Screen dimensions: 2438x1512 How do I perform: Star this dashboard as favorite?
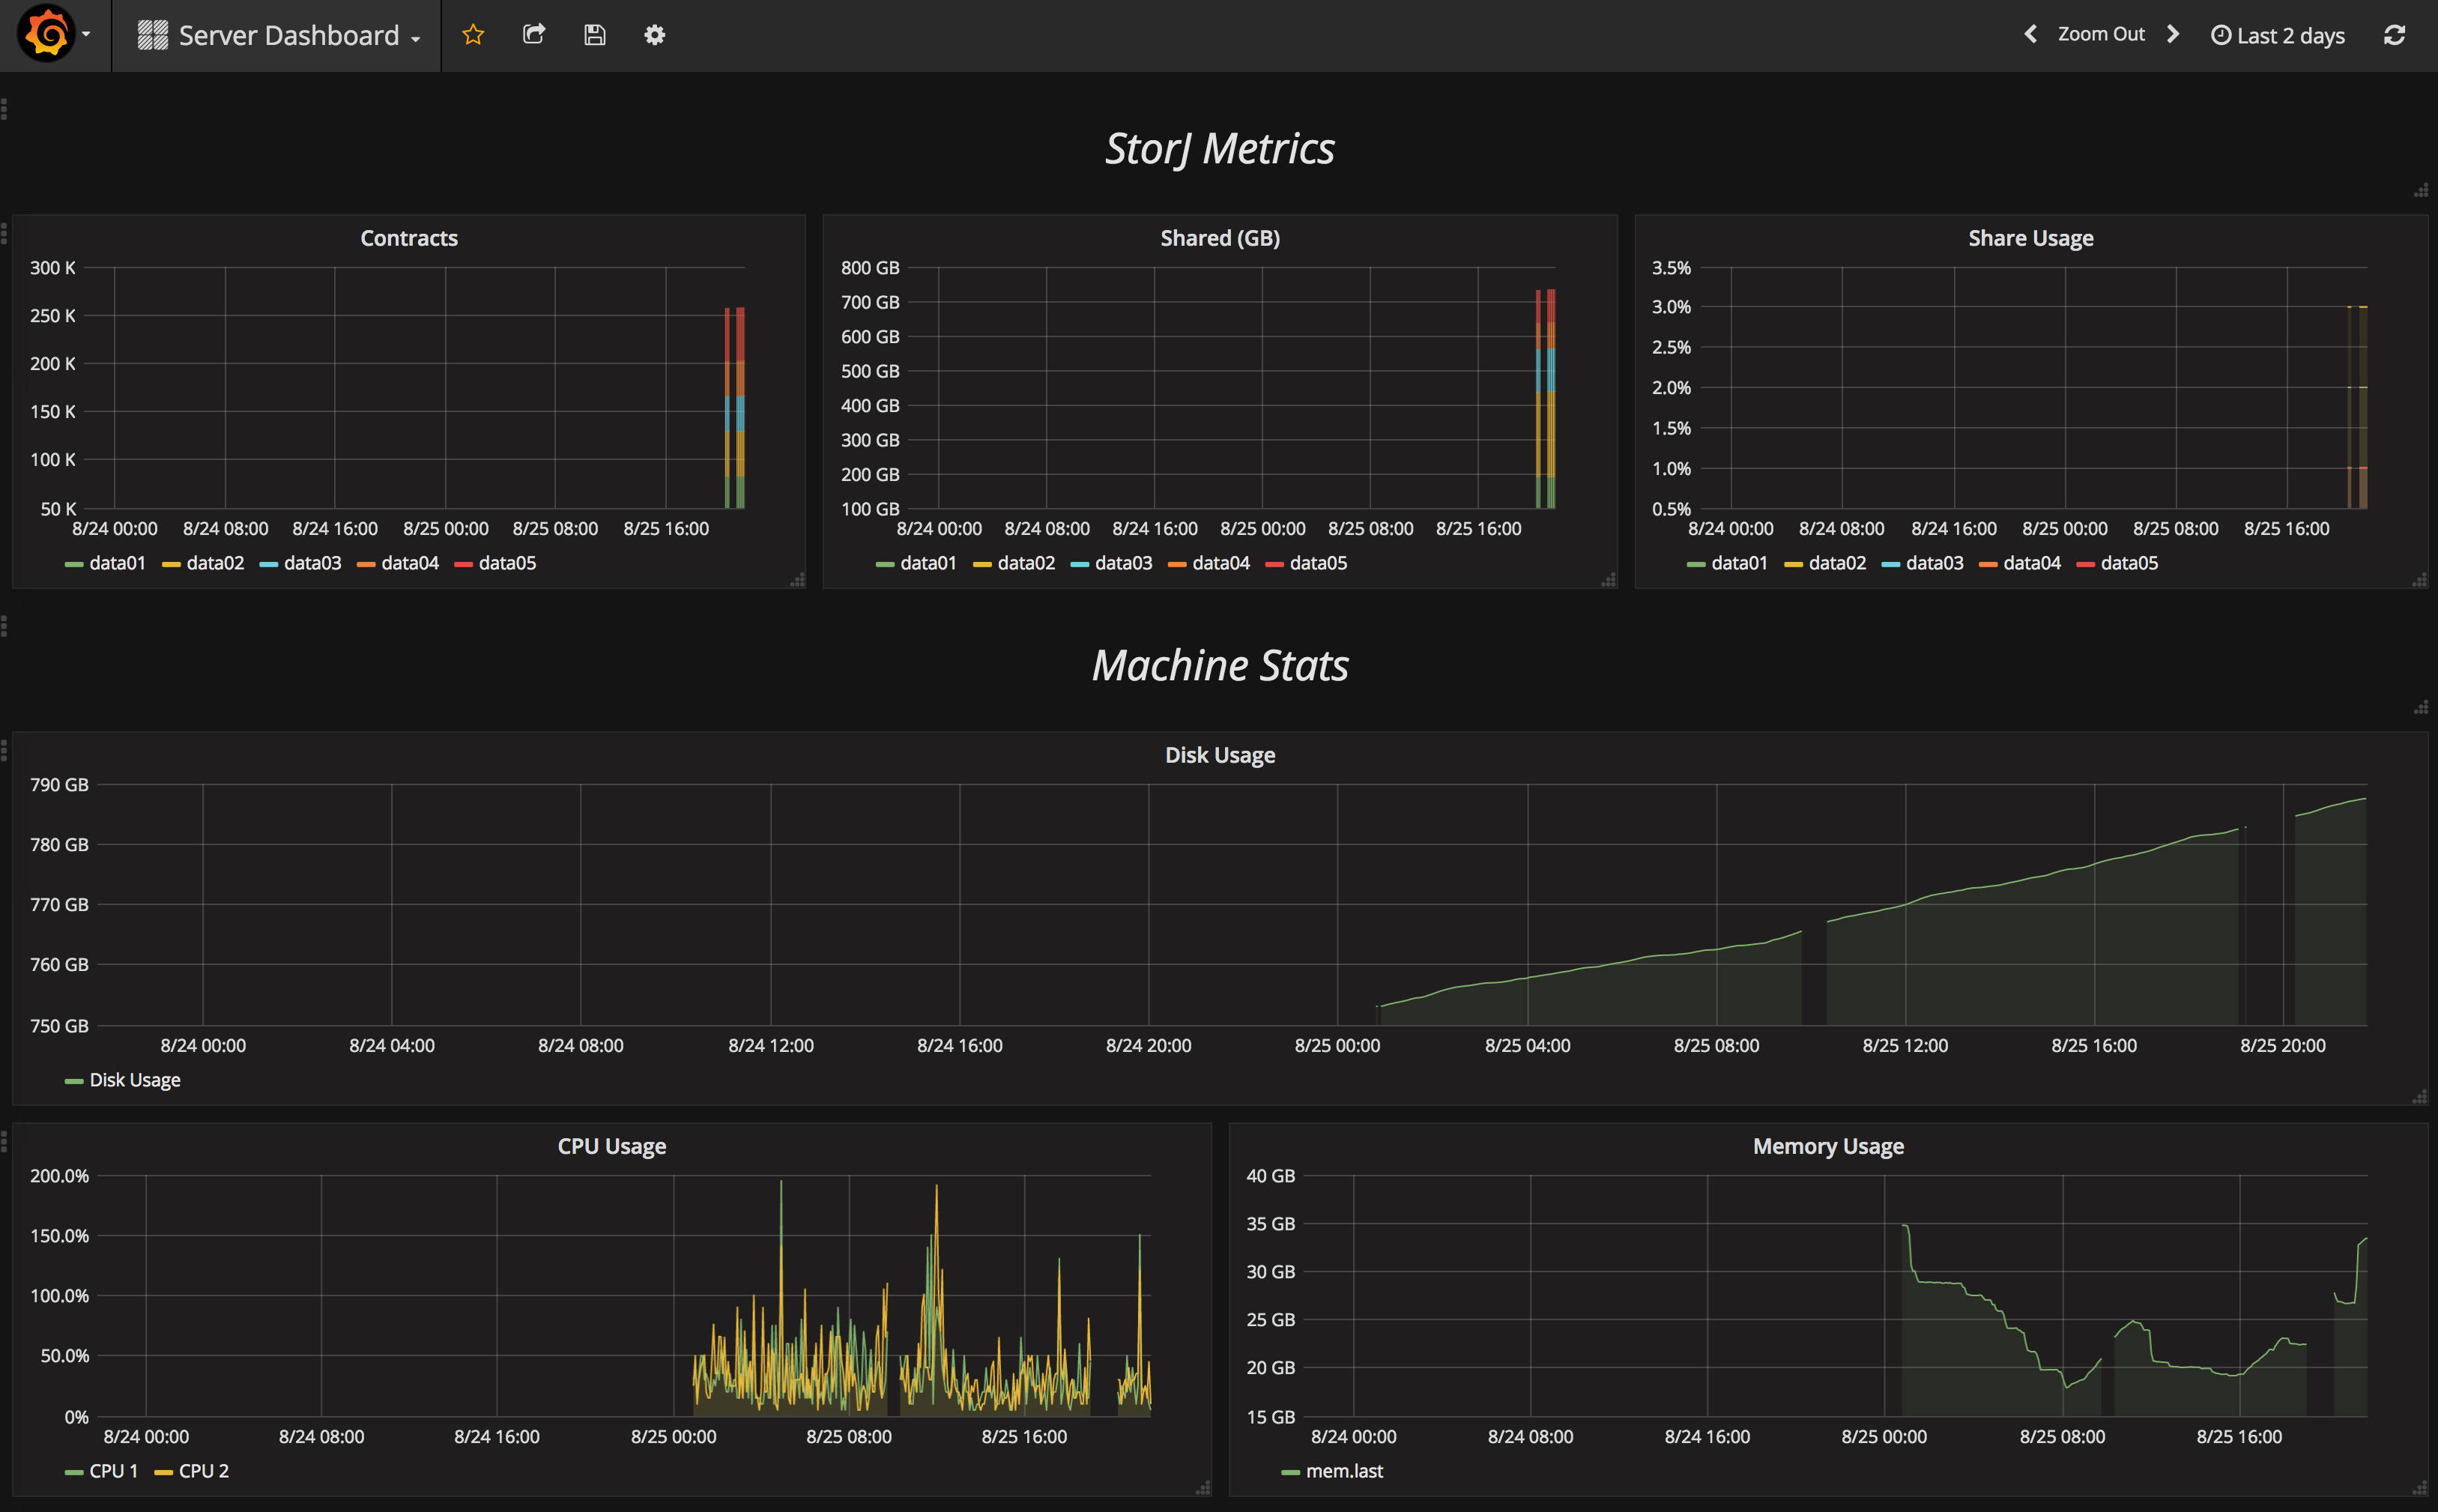(x=473, y=35)
